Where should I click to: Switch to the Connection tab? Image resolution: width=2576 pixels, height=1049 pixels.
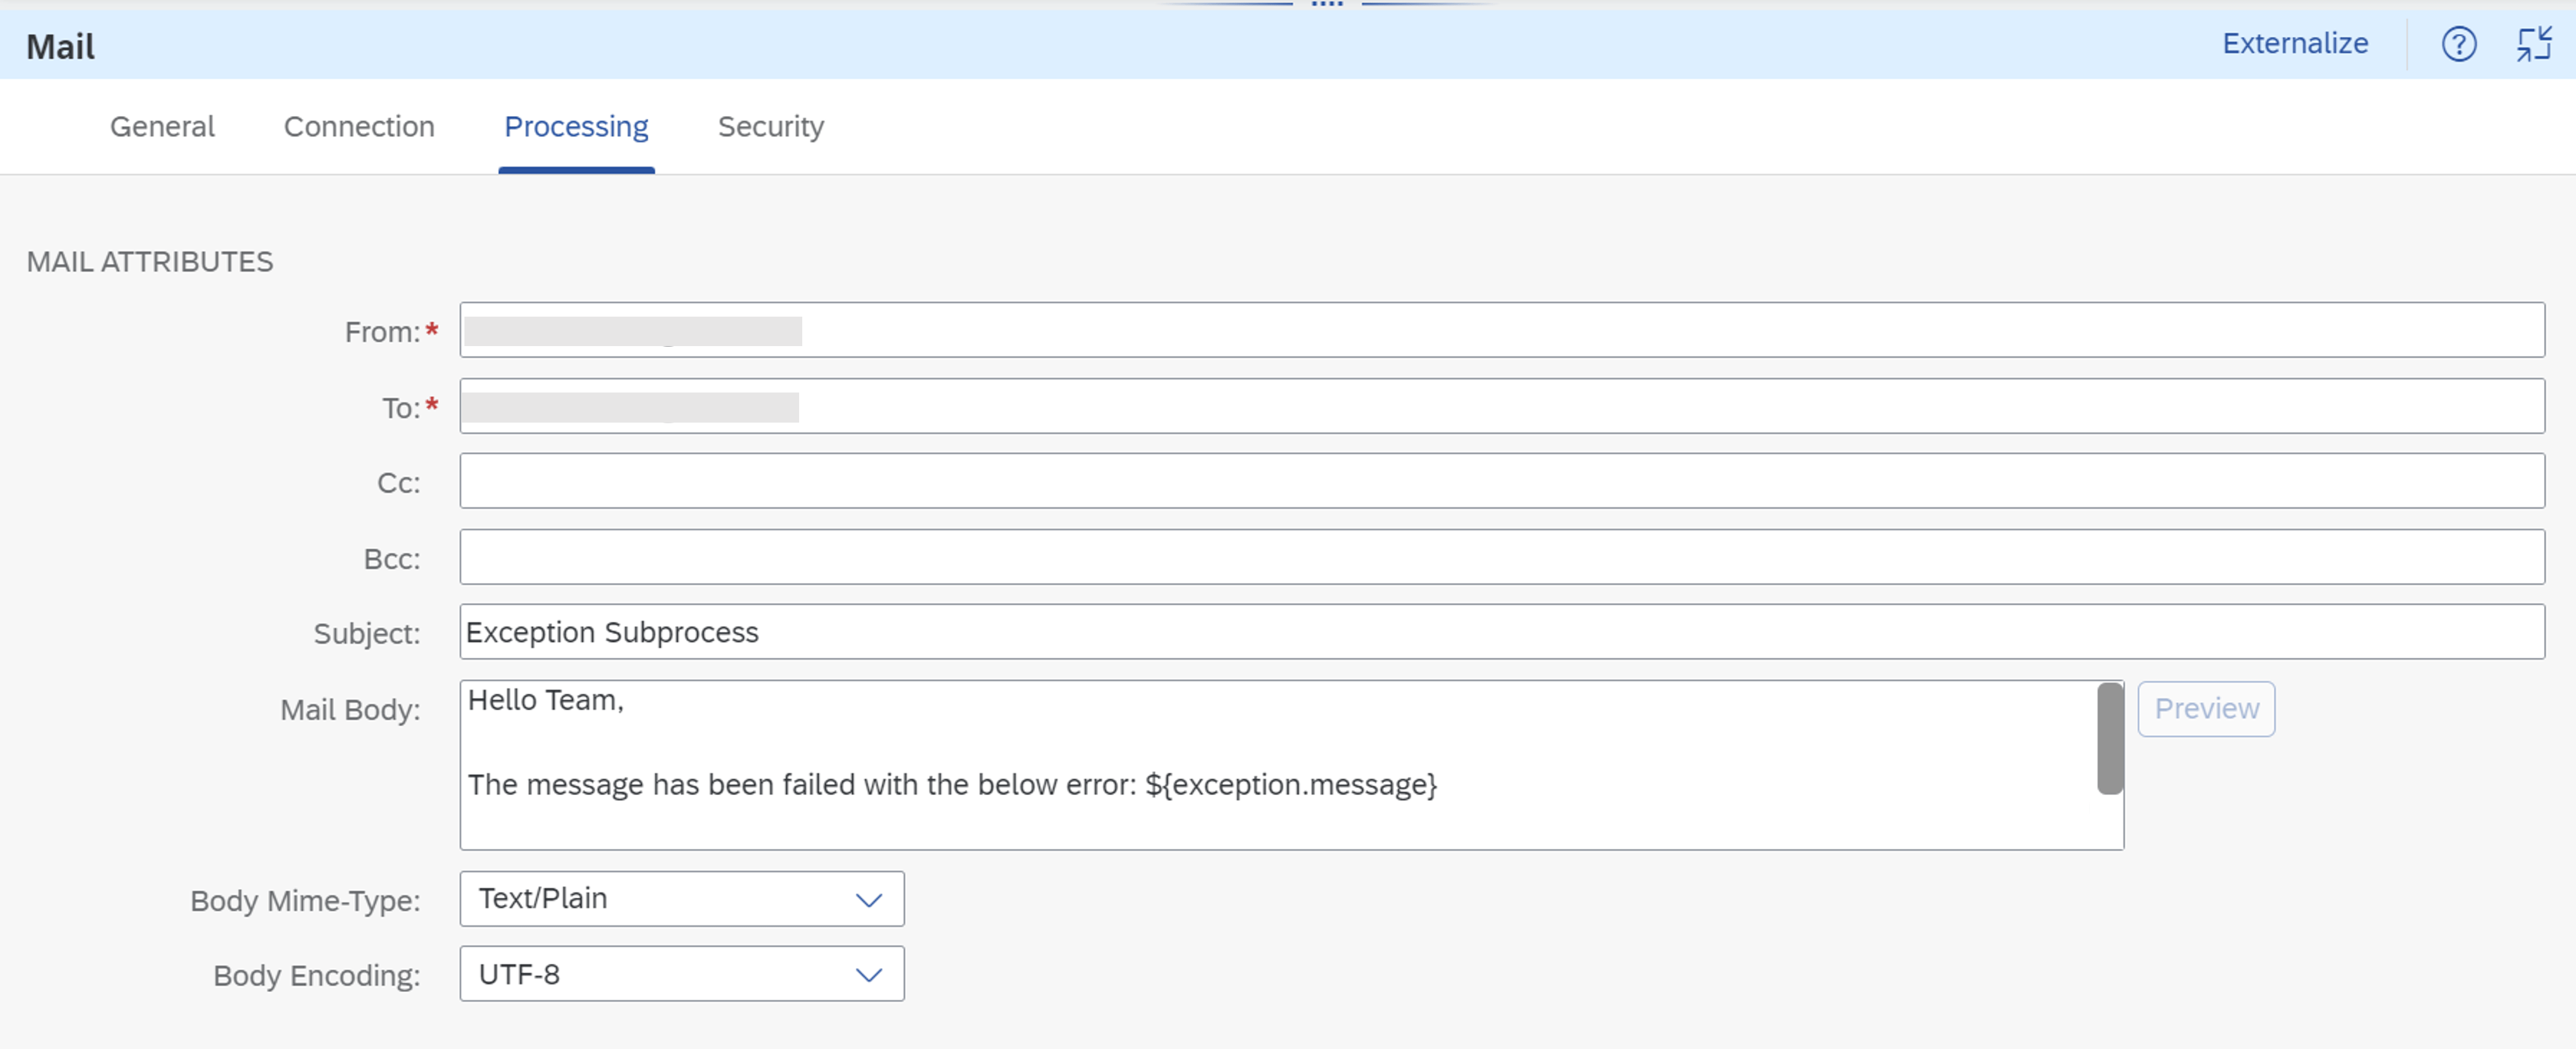358,126
